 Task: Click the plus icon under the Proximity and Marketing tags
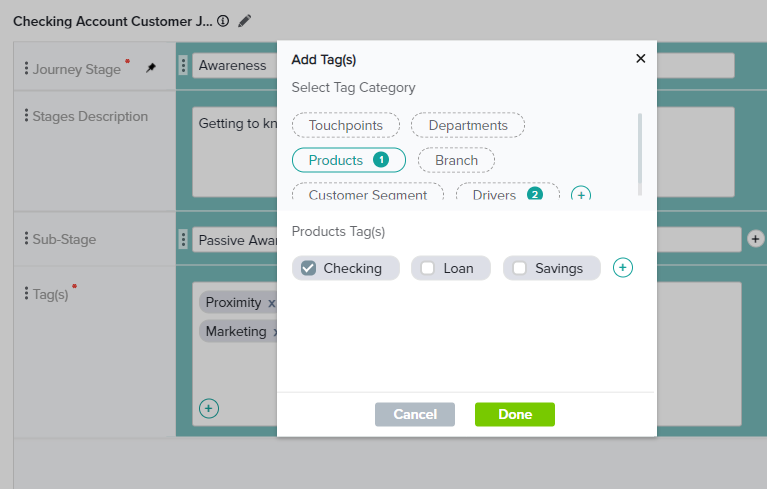pos(208,408)
